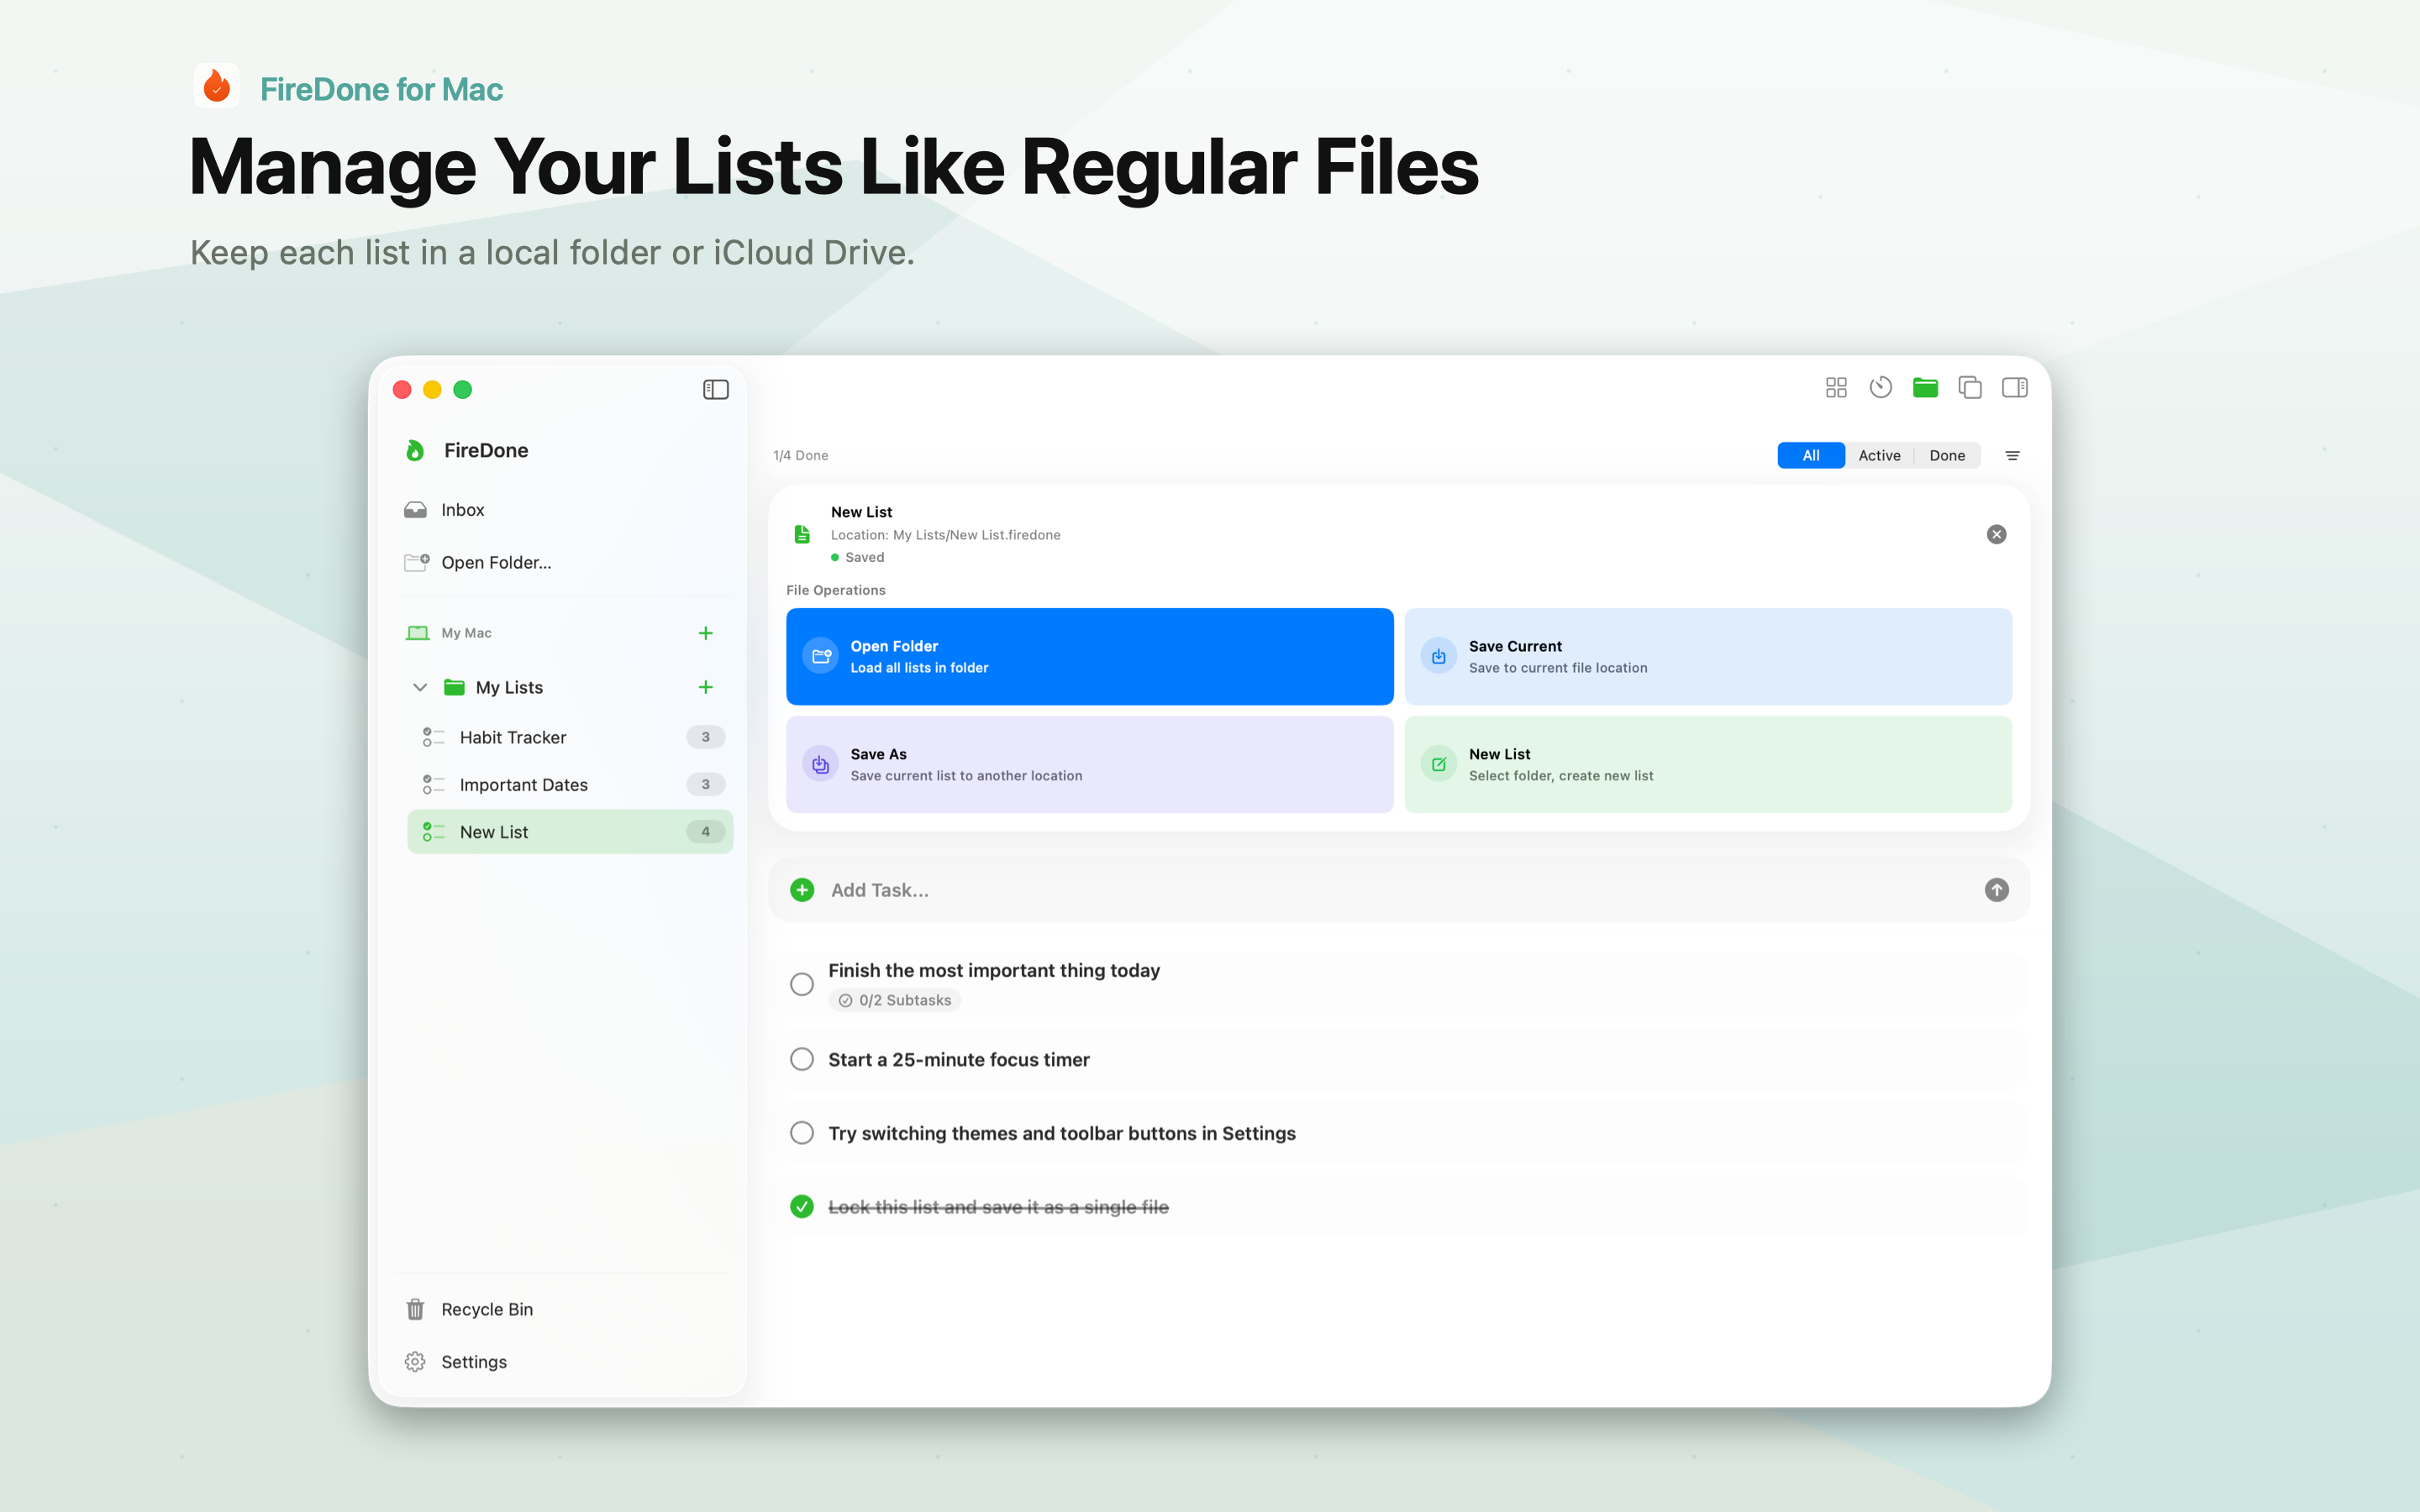Click the 0/2 Subtasks badge

895,1001
